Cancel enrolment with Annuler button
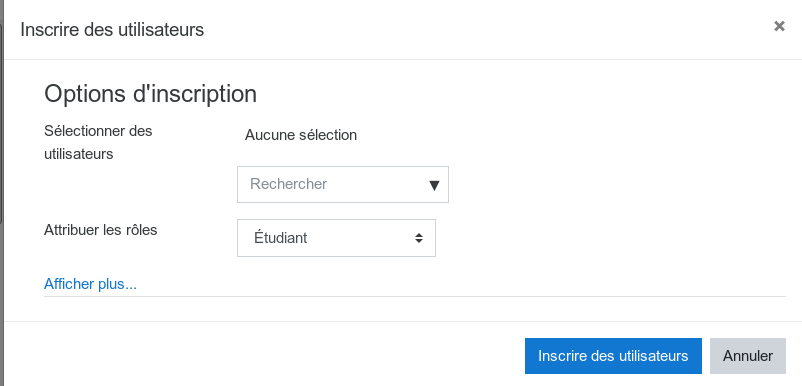The image size is (802, 386). 748,356
